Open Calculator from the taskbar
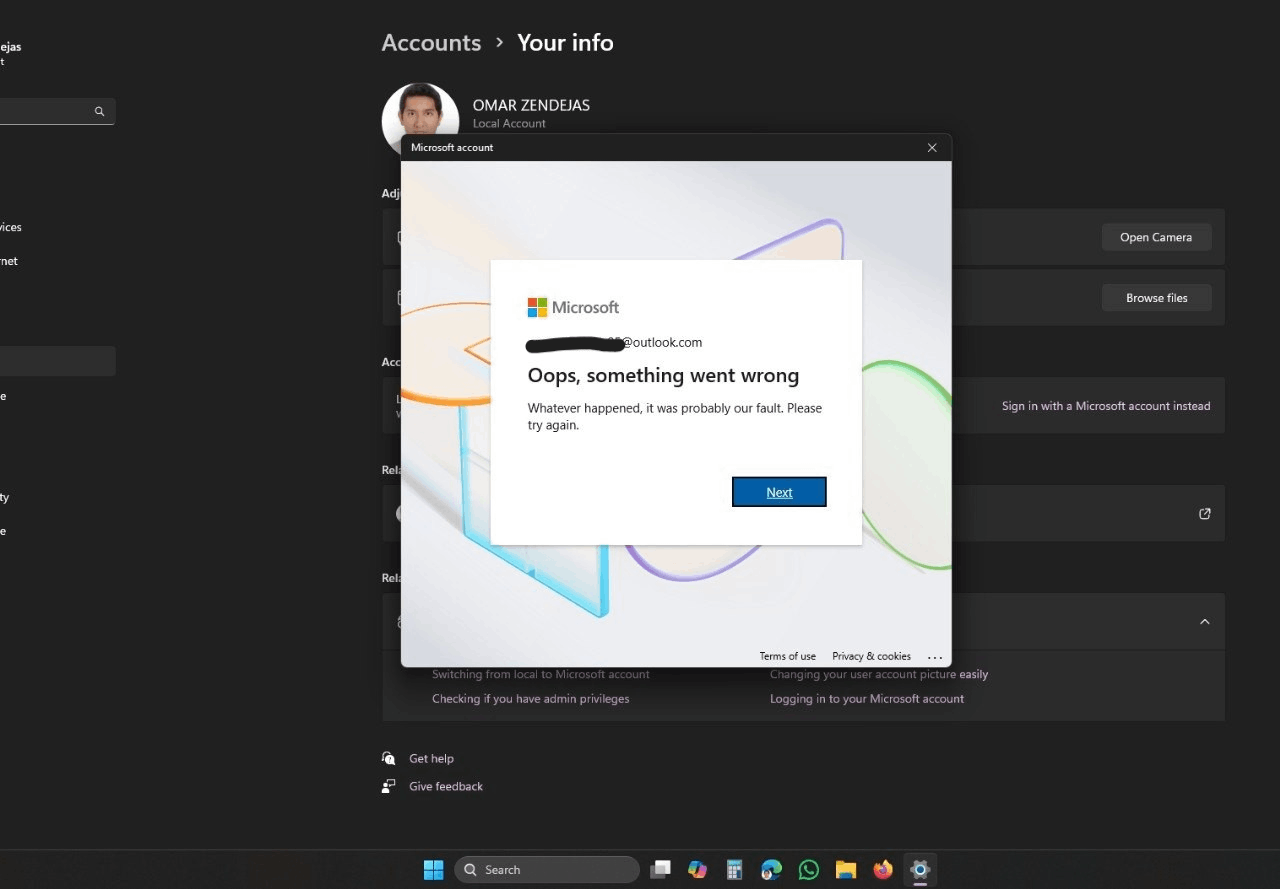Screen dimensions: 1280x889 pyautogui.click(x=734, y=870)
